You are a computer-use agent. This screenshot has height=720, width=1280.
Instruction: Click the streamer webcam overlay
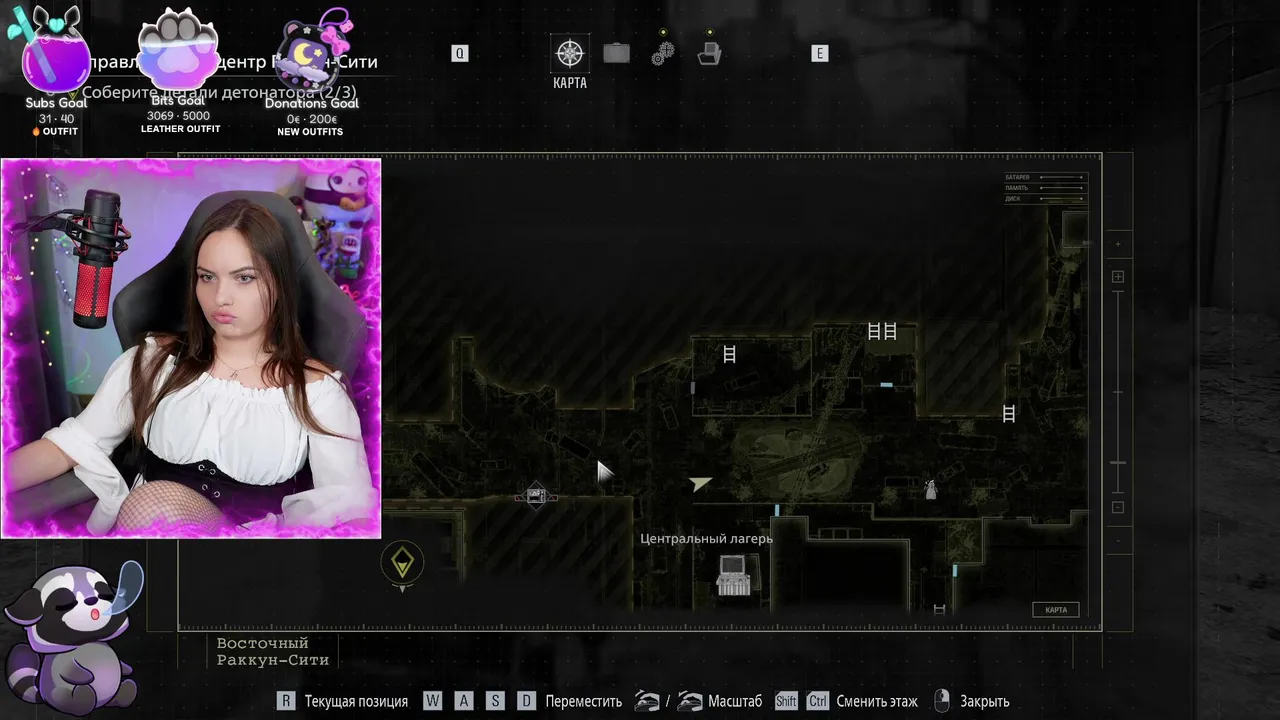click(x=190, y=348)
